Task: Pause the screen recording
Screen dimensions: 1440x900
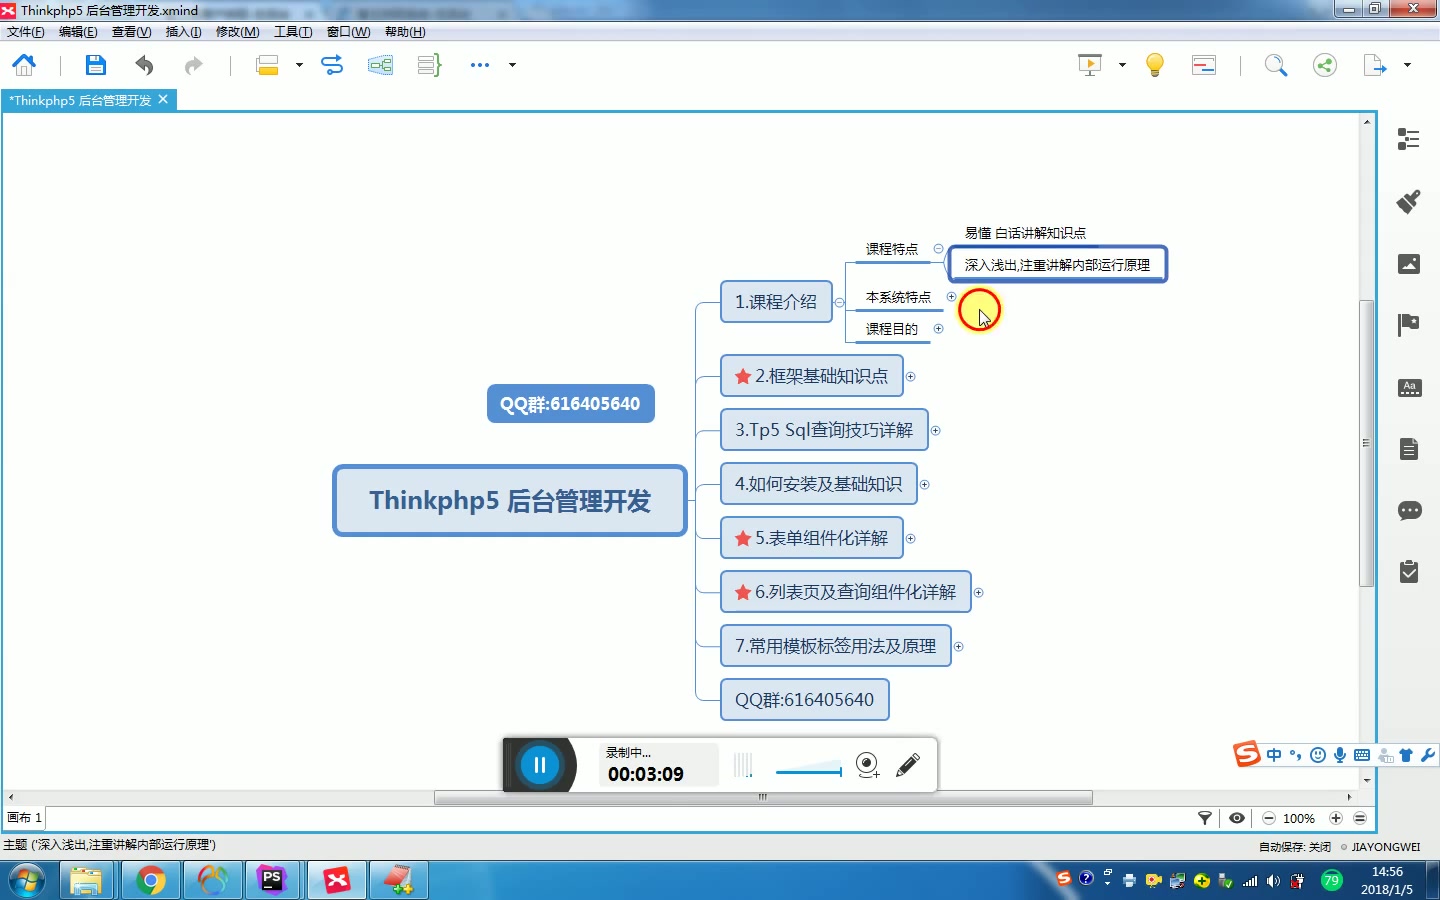Action: point(540,765)
